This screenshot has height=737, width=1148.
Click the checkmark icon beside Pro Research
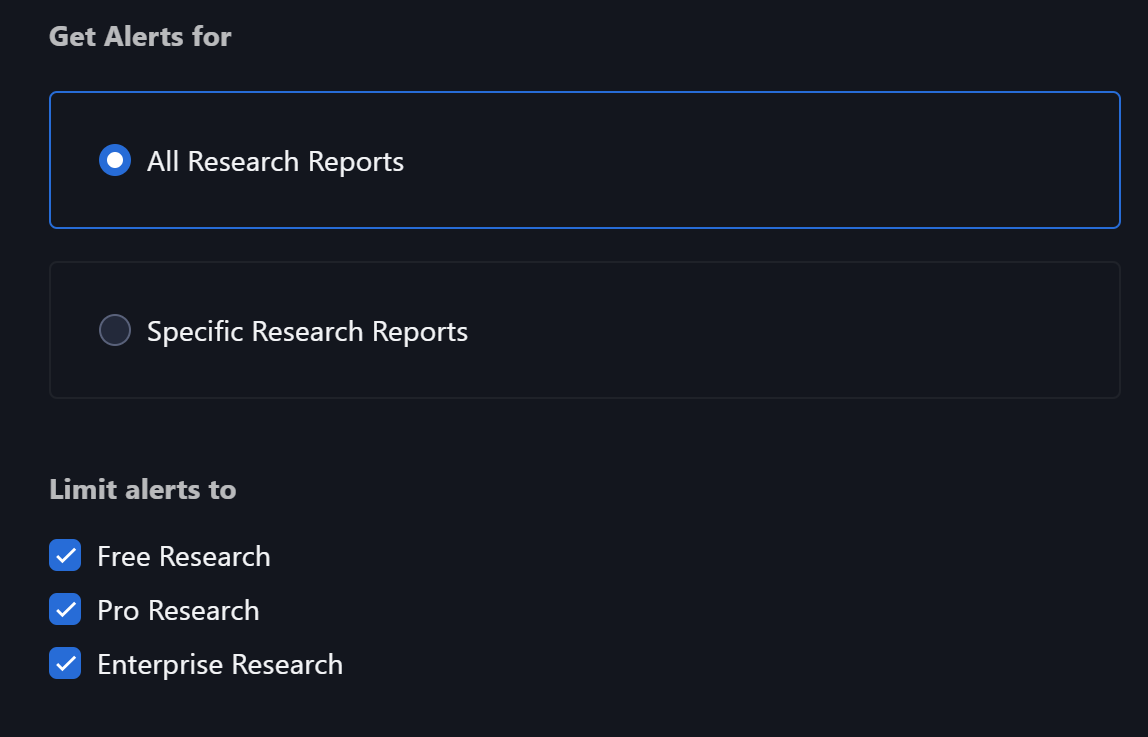pyautogui.click(x=65, y=610)
